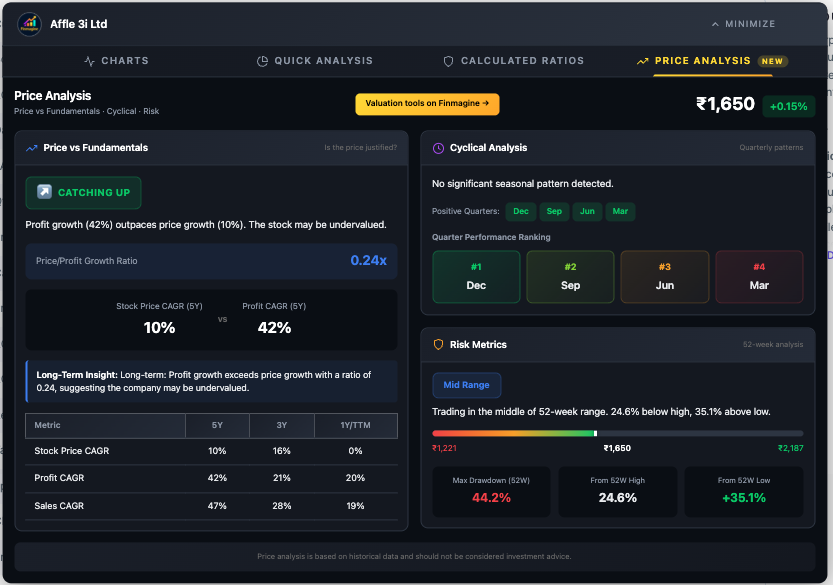Click the Price vs Fundamentals panel icon
Screen dimensions: 833x585
(x=32, y=147)
